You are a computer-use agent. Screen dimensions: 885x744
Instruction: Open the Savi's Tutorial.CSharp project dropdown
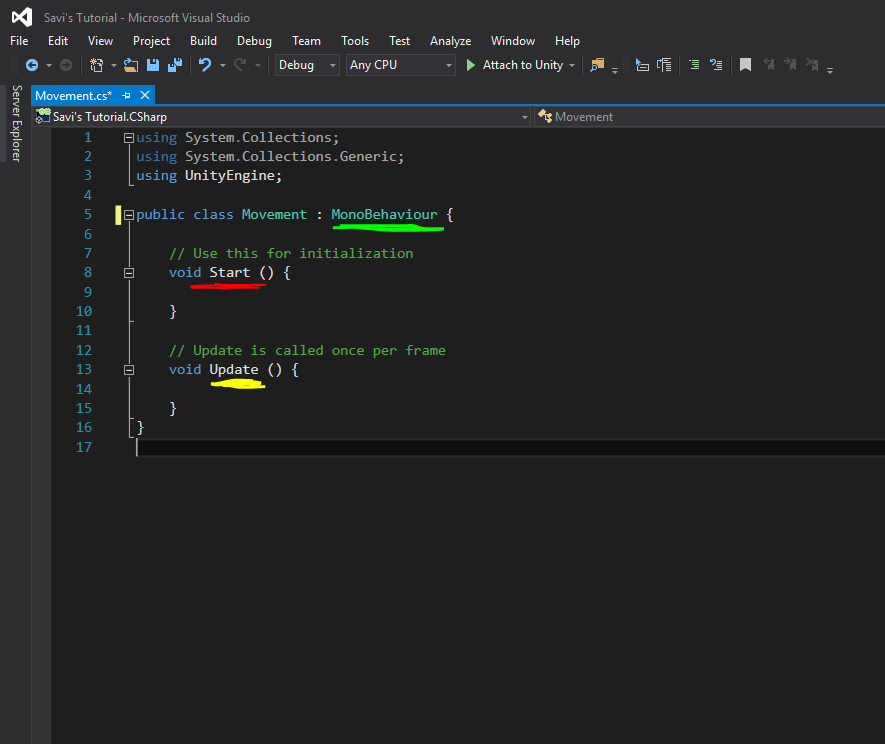tap(281, 117)
